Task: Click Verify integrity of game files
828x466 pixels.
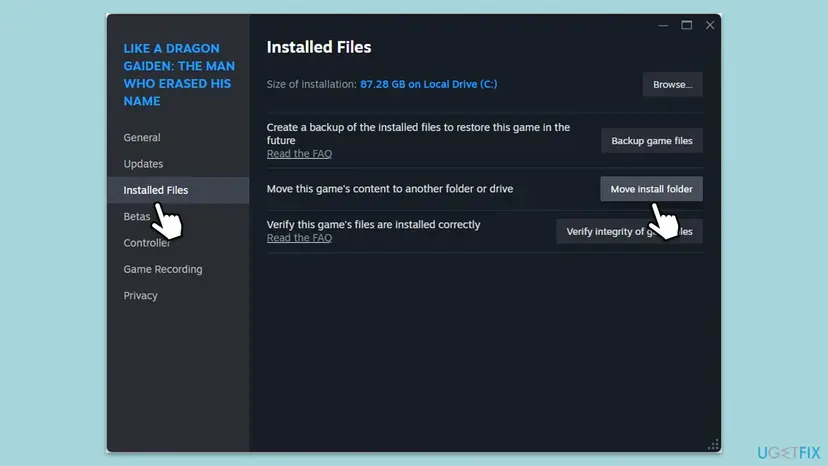Action: click(629, 231)
